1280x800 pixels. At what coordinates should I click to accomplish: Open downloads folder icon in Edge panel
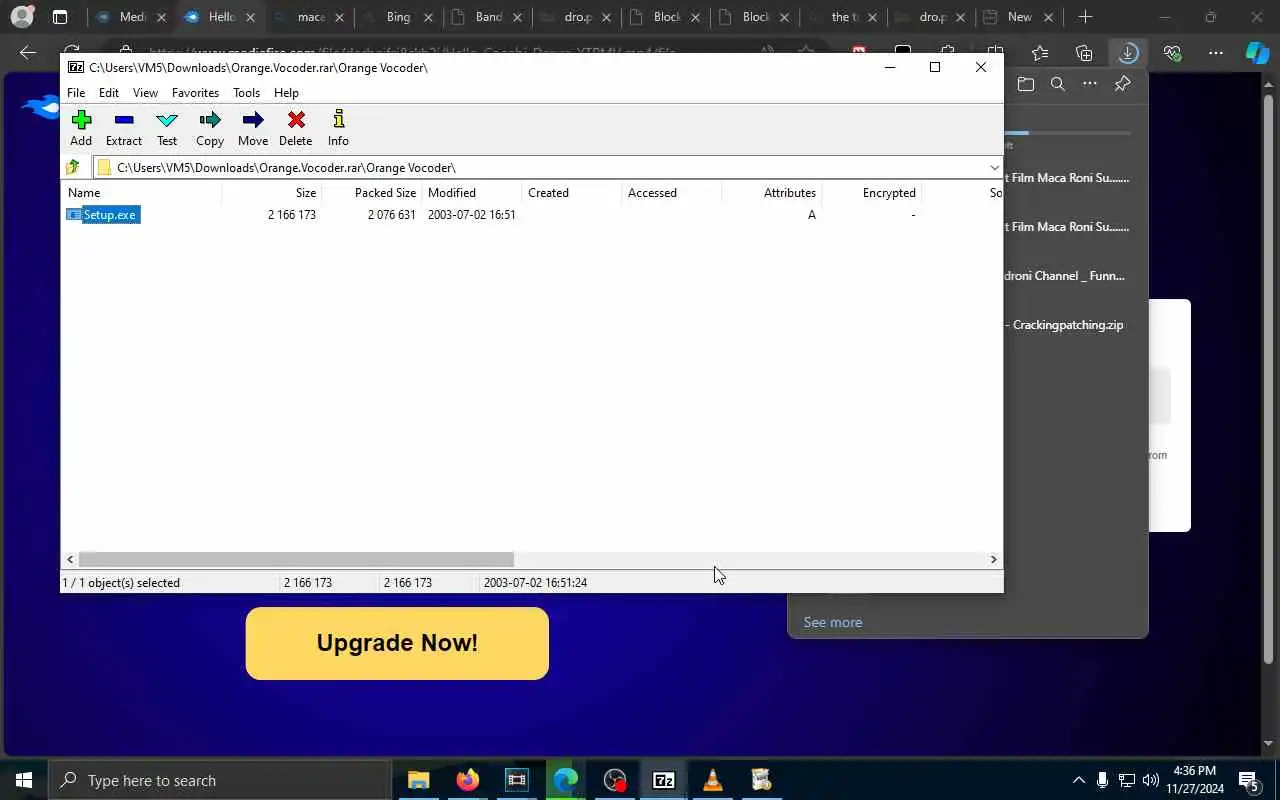(x=1025, y=84)
